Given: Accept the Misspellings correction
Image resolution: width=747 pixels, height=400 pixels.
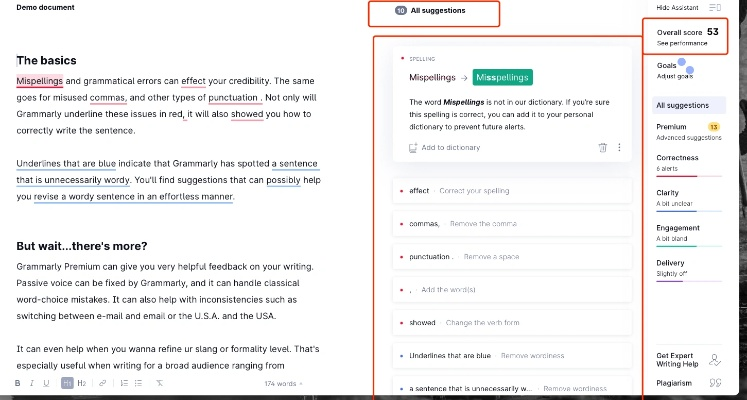Looking at the screenshot, I should click(x=503, y=78).
